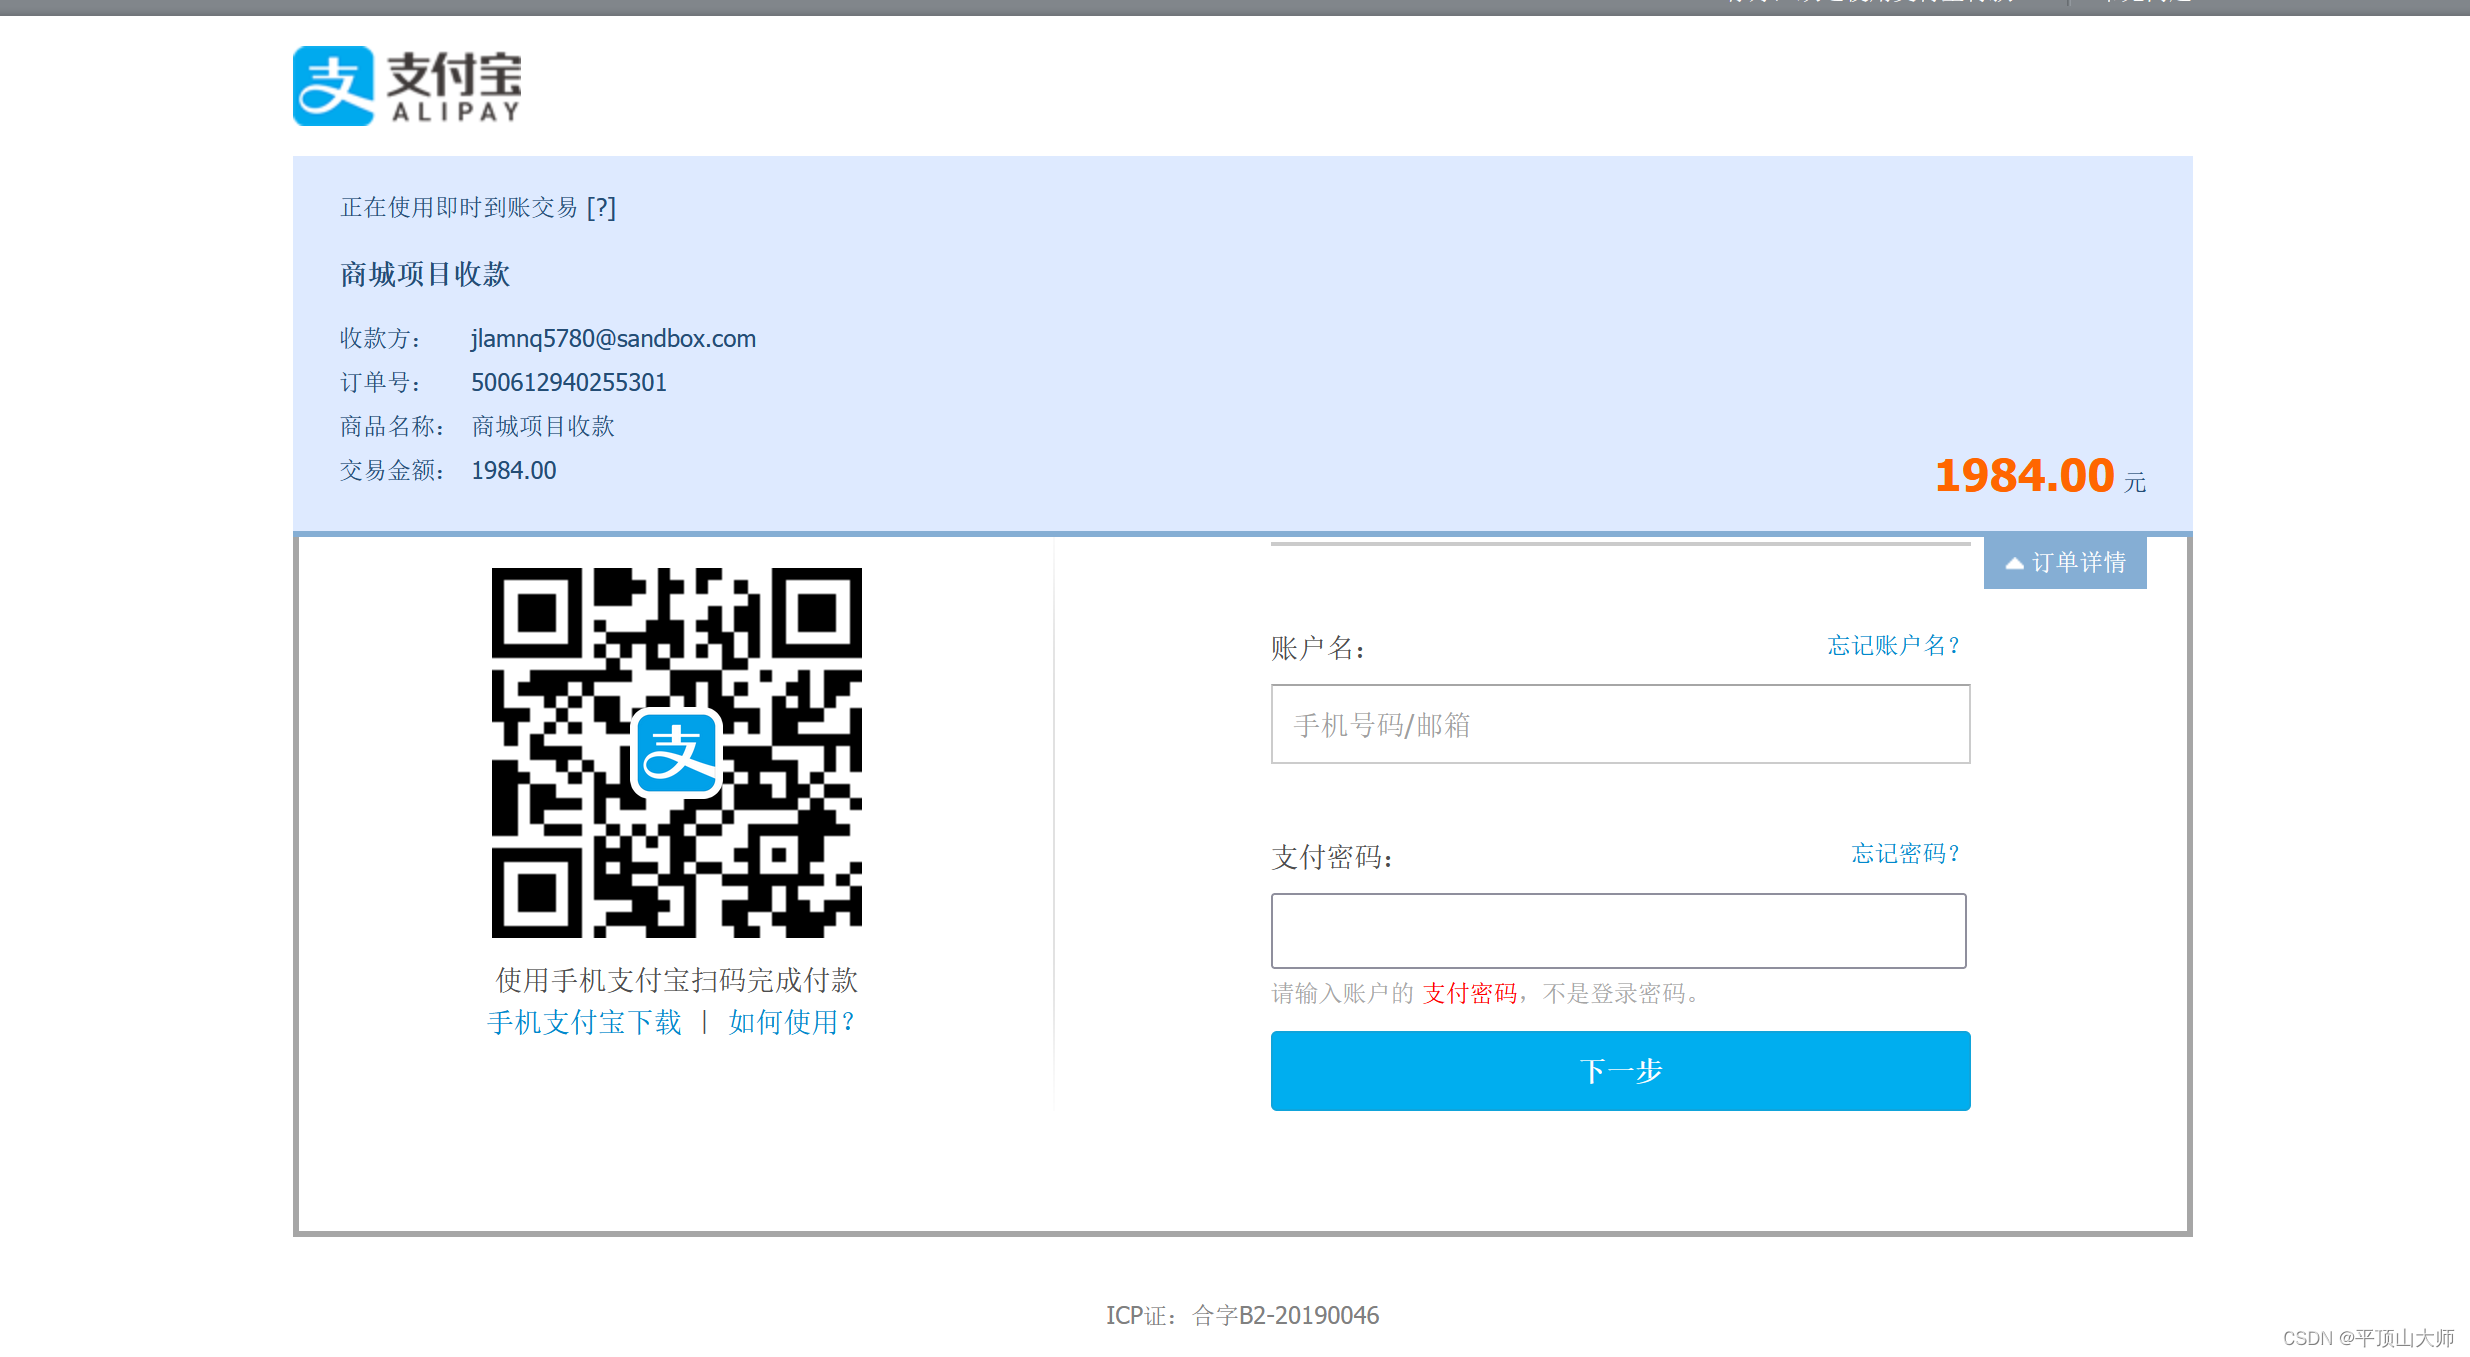Click the 支付密码 password input field

pos(1618,931)
